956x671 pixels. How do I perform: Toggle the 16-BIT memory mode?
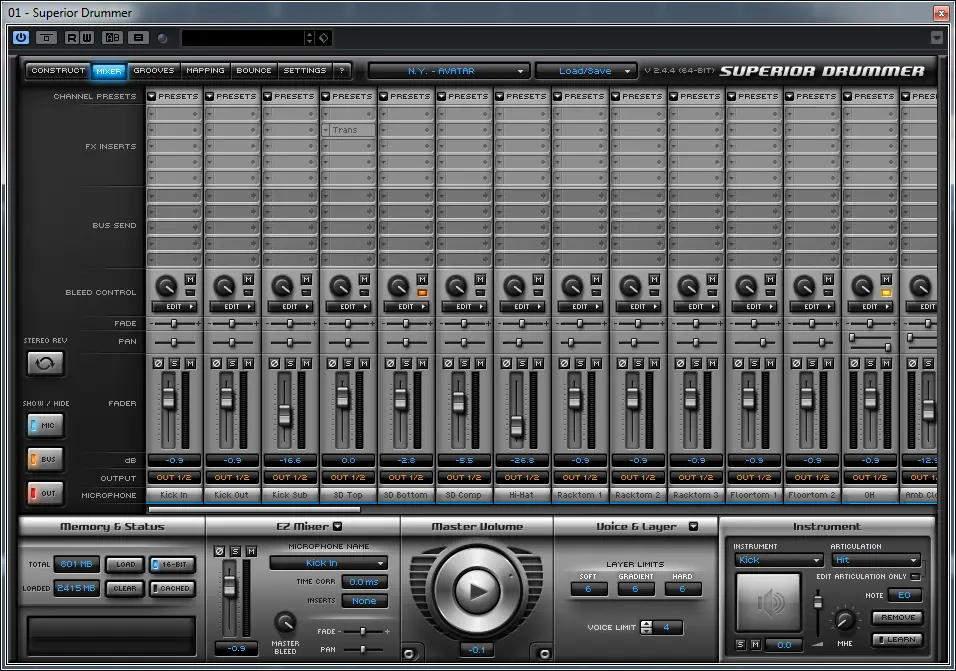click(x=174, y=565)
